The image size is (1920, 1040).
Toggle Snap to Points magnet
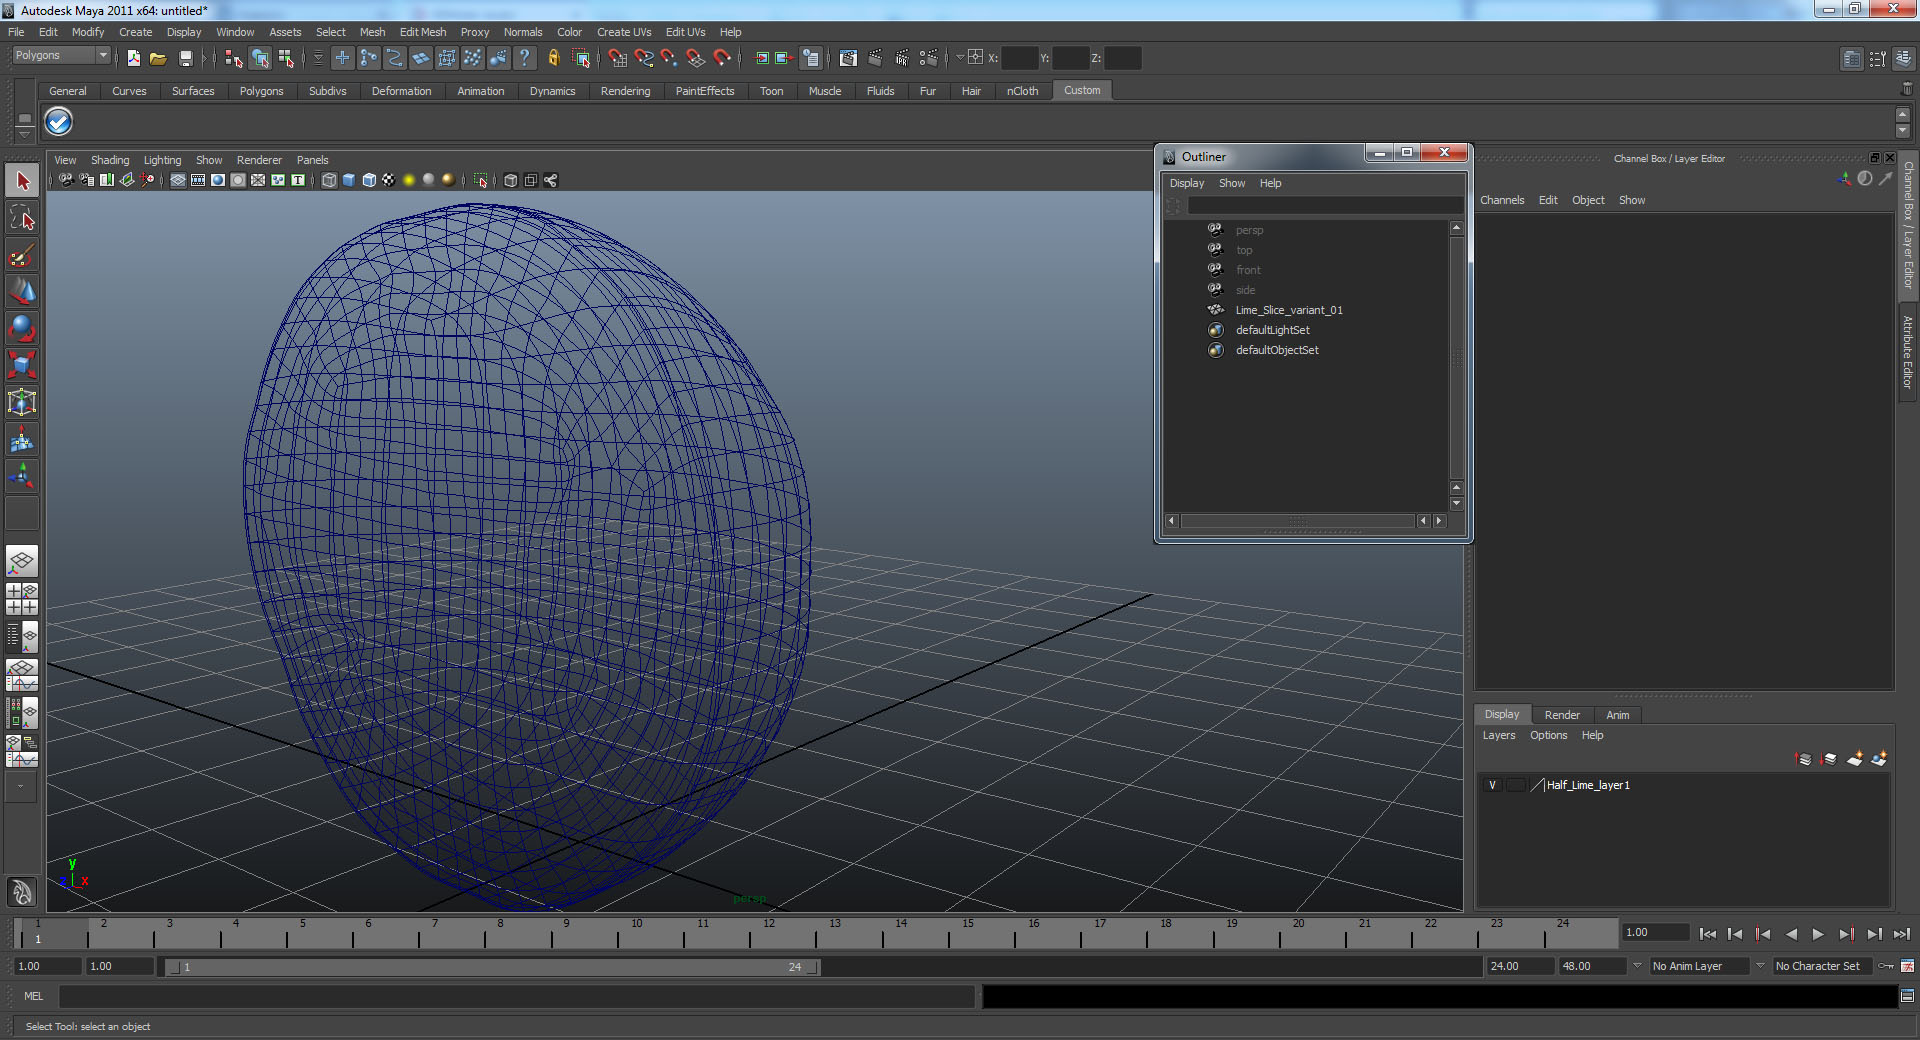point(670,58)
